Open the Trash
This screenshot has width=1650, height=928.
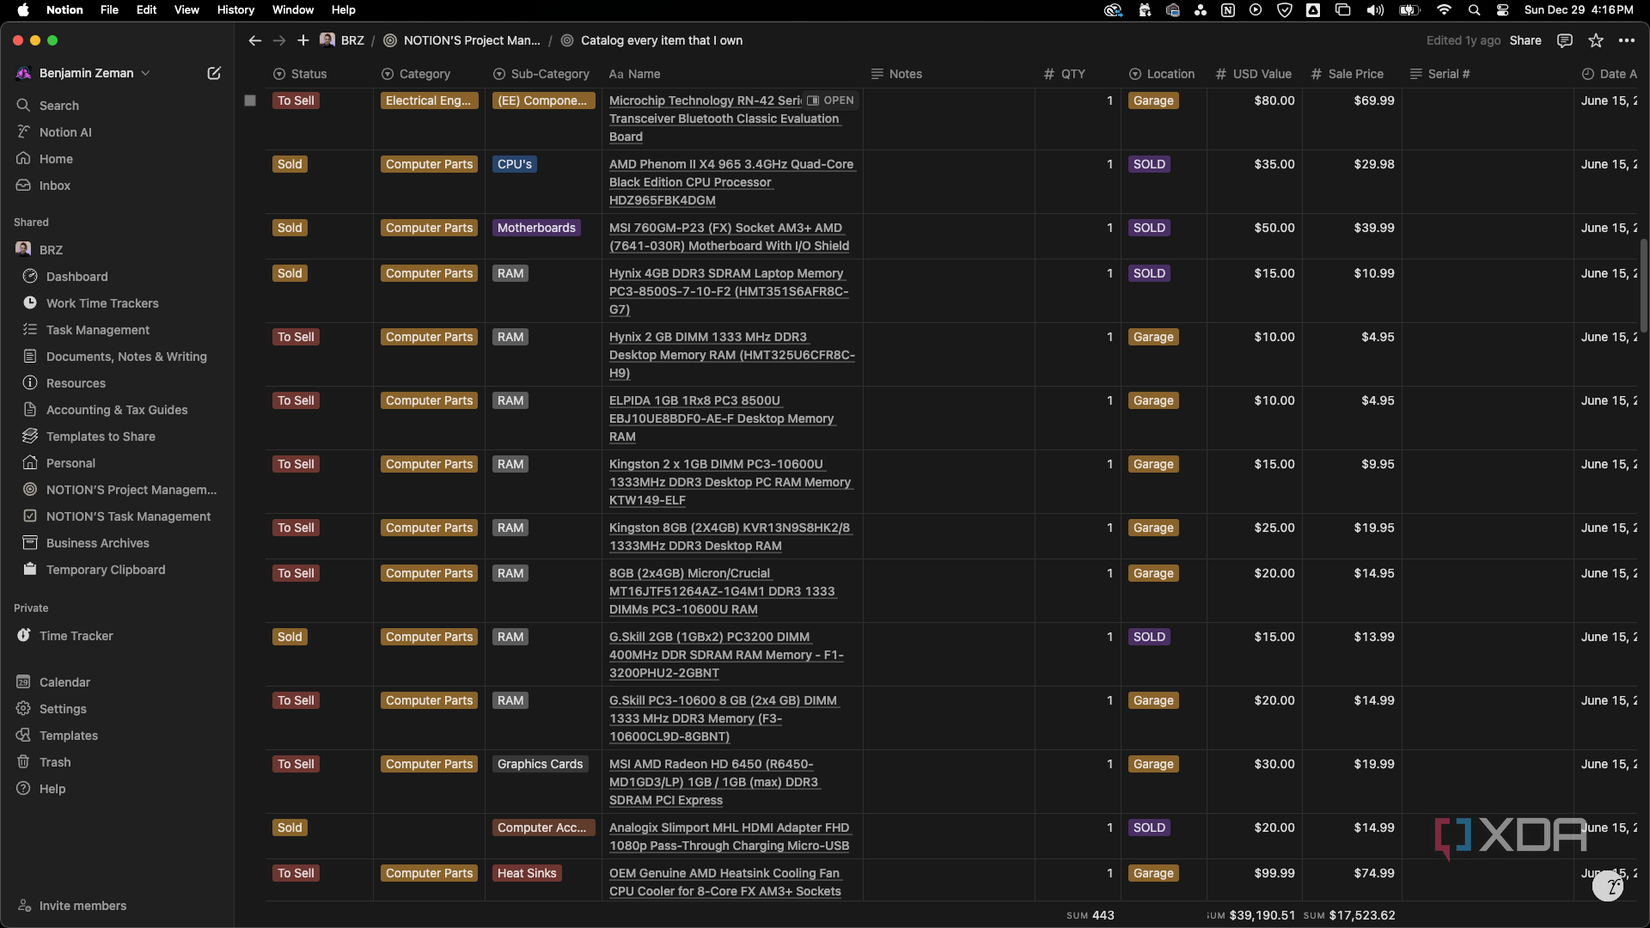54,762
